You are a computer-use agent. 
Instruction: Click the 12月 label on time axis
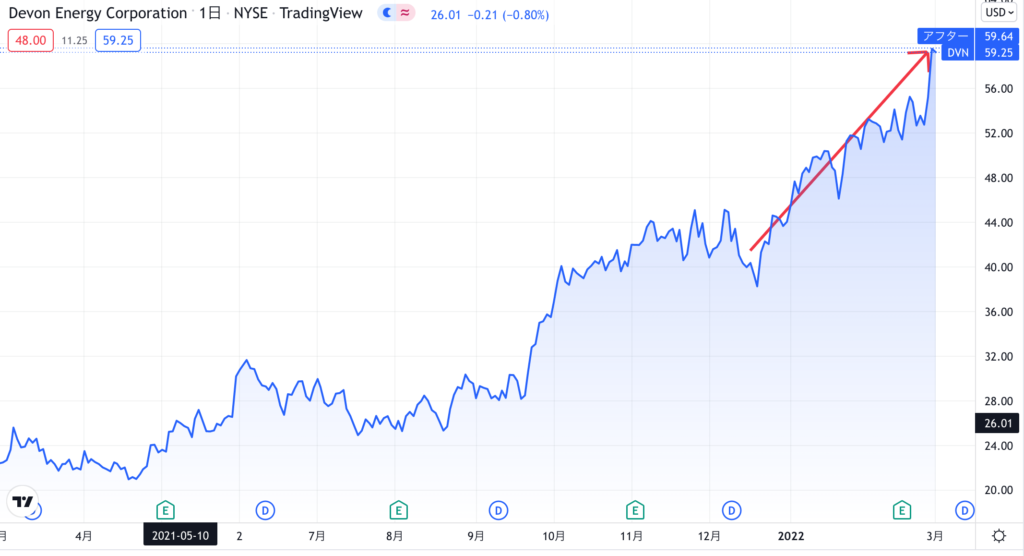709,536
